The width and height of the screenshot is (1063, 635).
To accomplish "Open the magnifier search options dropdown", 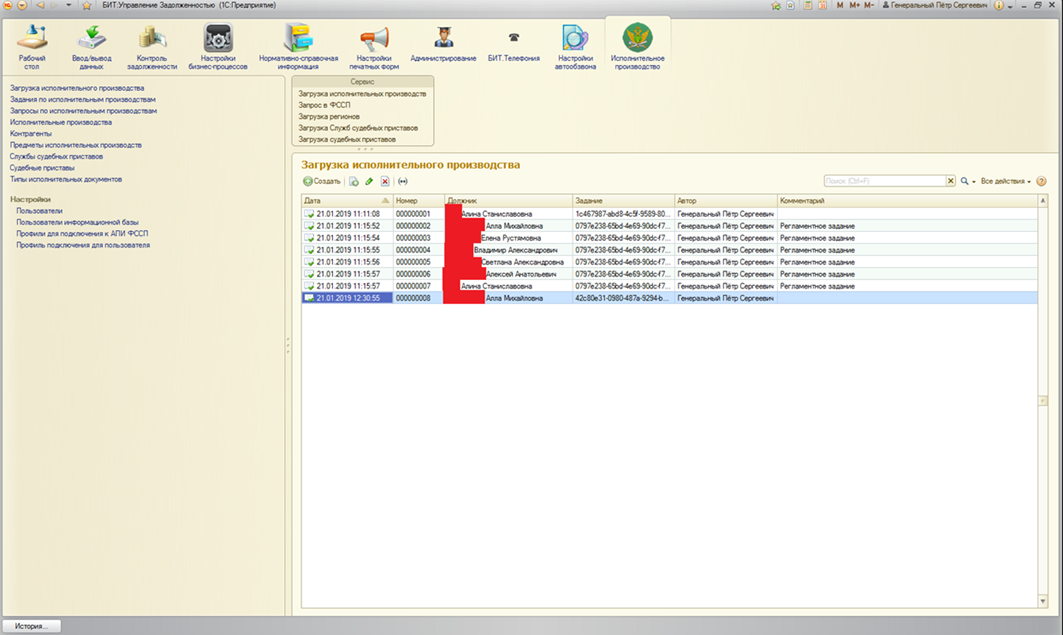I will click(x=967, y=182).
